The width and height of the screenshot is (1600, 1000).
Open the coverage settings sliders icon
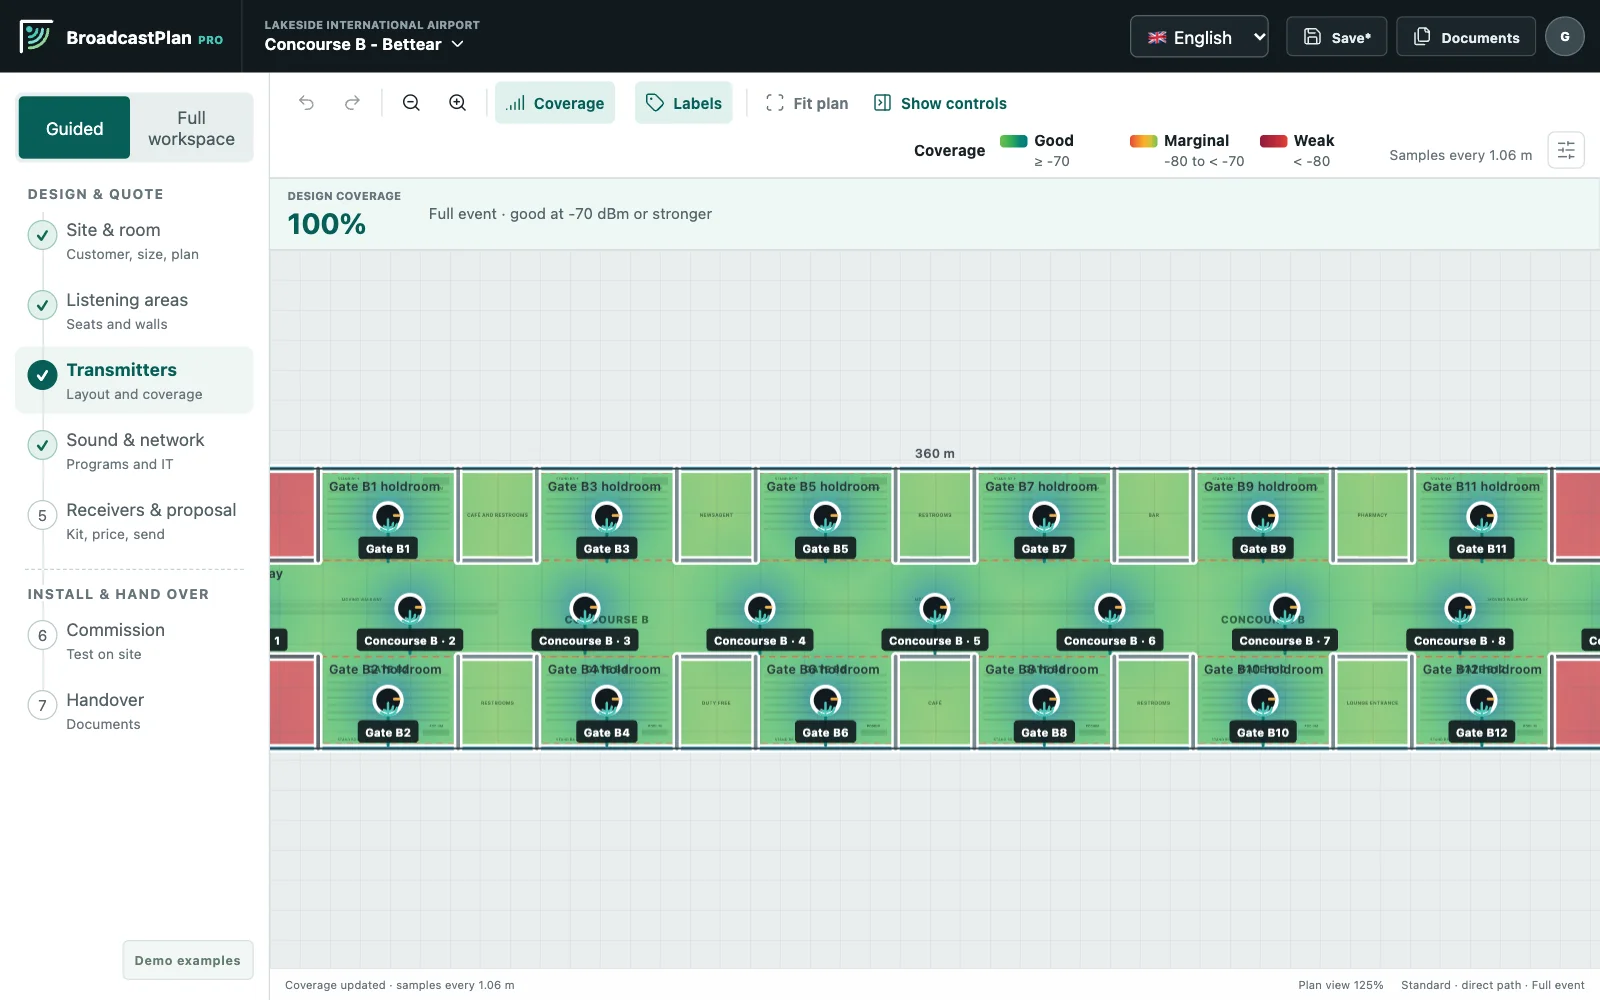pyautogui.click(x=1566, y=150)
